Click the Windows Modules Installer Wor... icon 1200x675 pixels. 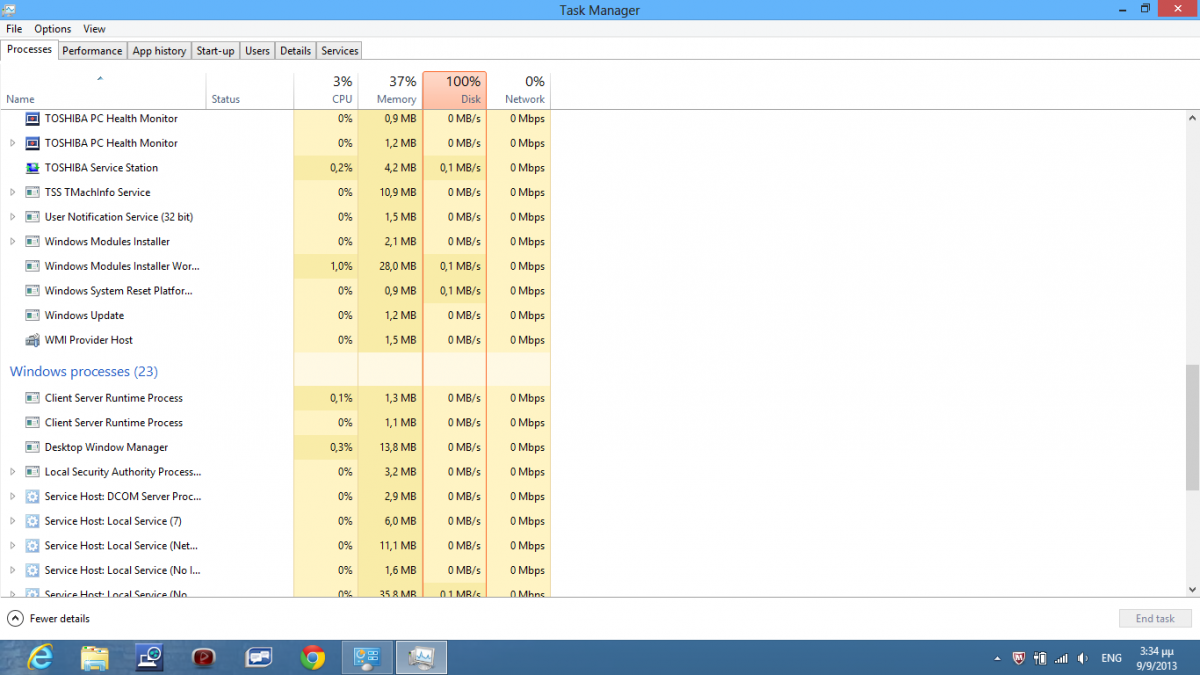point(32,266)
